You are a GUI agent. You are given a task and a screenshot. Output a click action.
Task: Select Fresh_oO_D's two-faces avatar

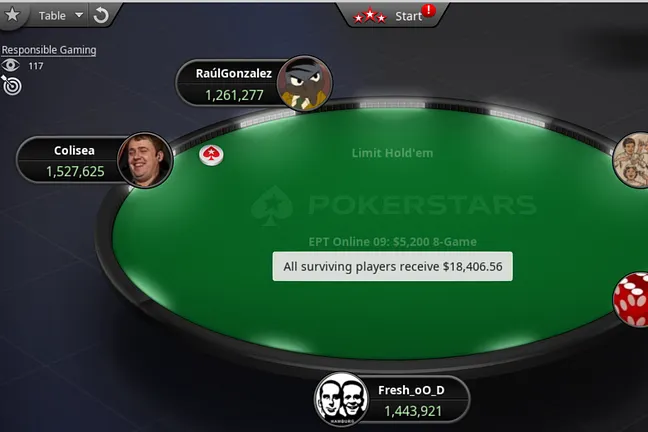341,399
